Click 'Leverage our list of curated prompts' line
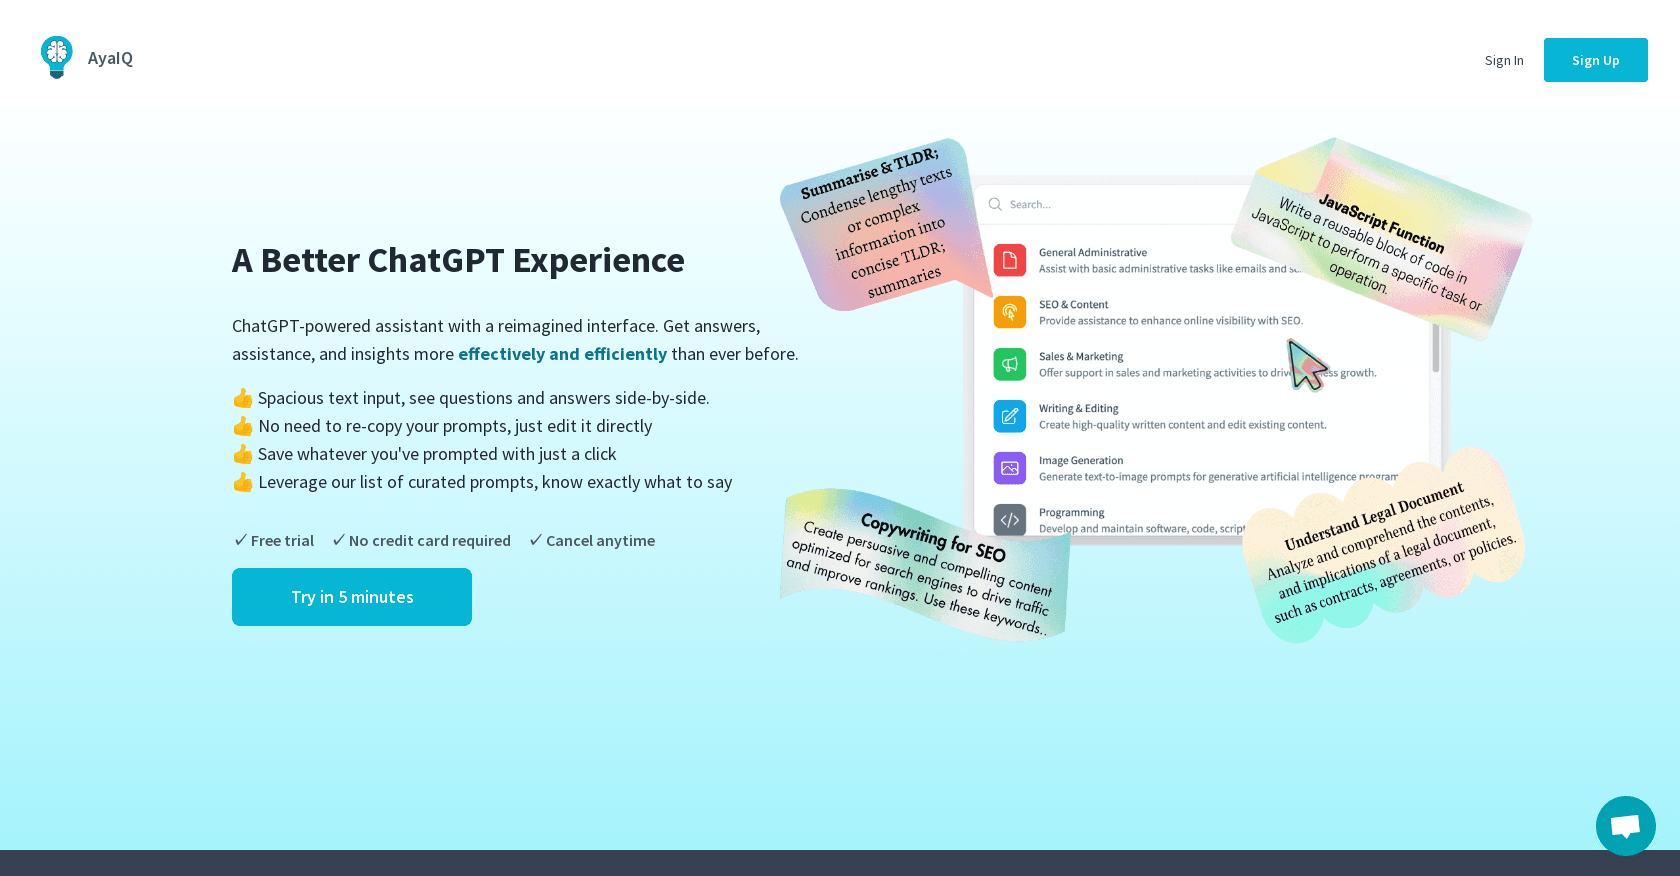The height and width of the screenshot is (876, 1680). click(x=482, y=482)
